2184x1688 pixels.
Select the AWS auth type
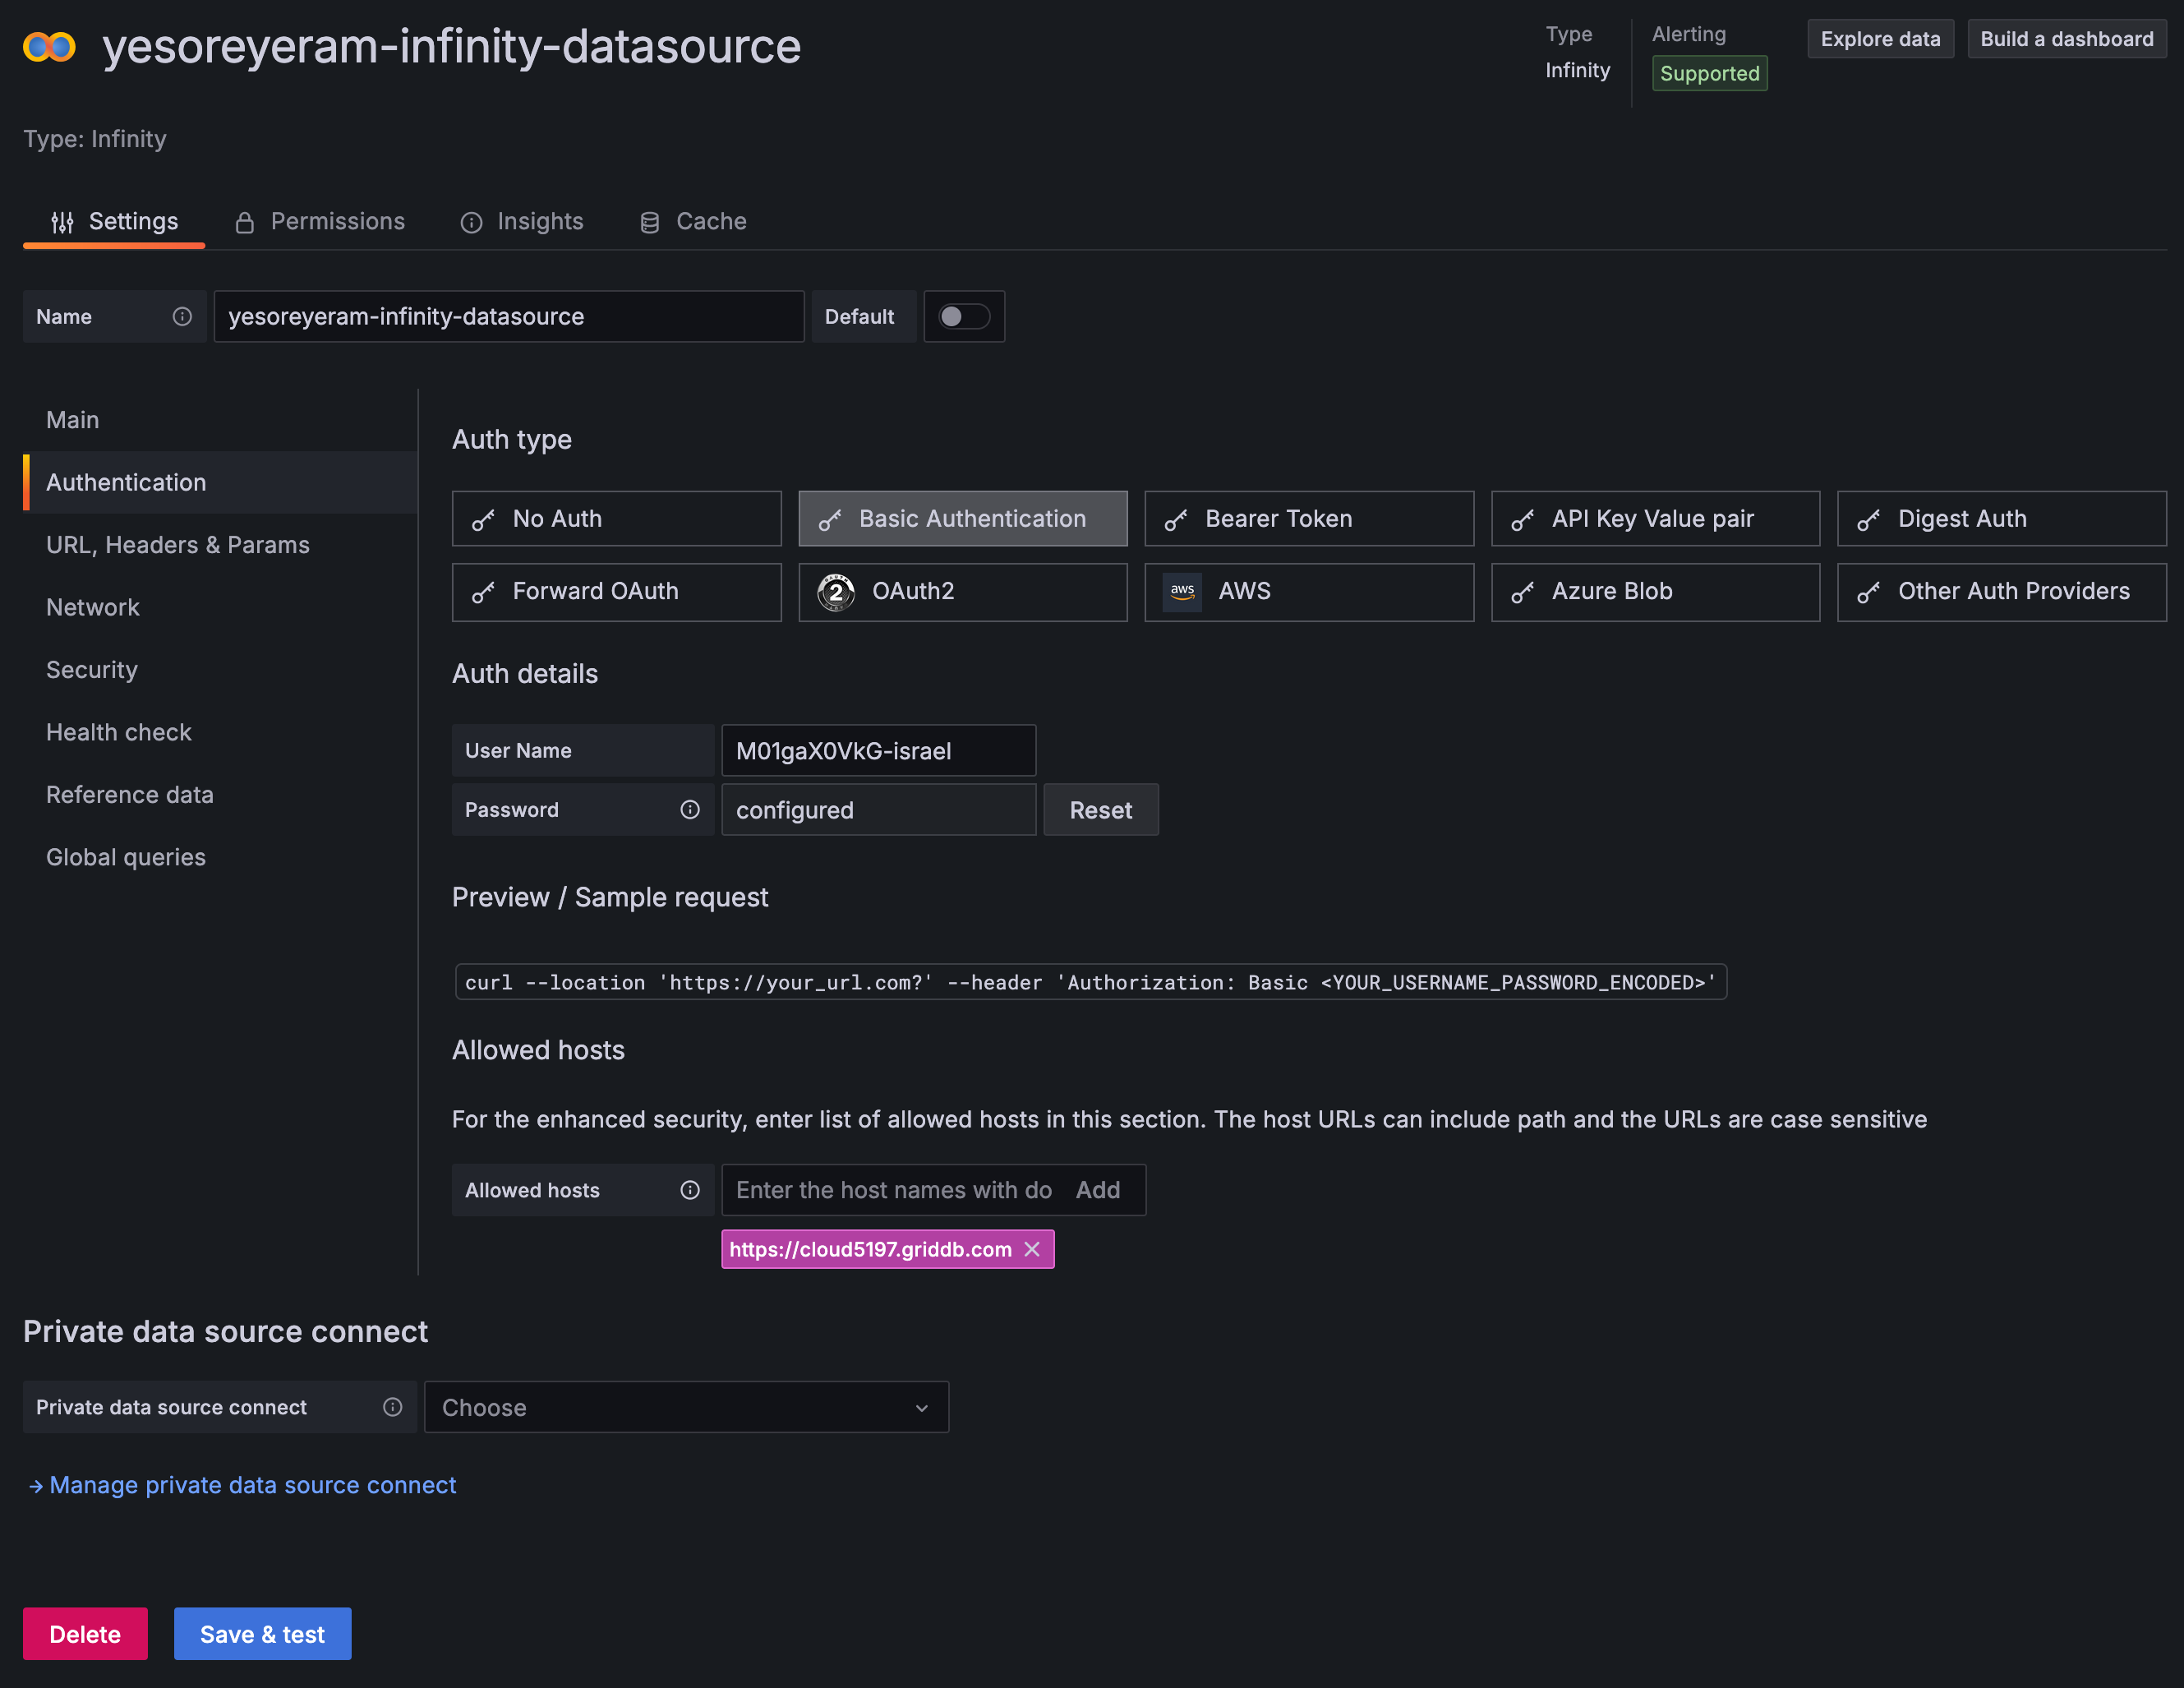click(1308, 592)
